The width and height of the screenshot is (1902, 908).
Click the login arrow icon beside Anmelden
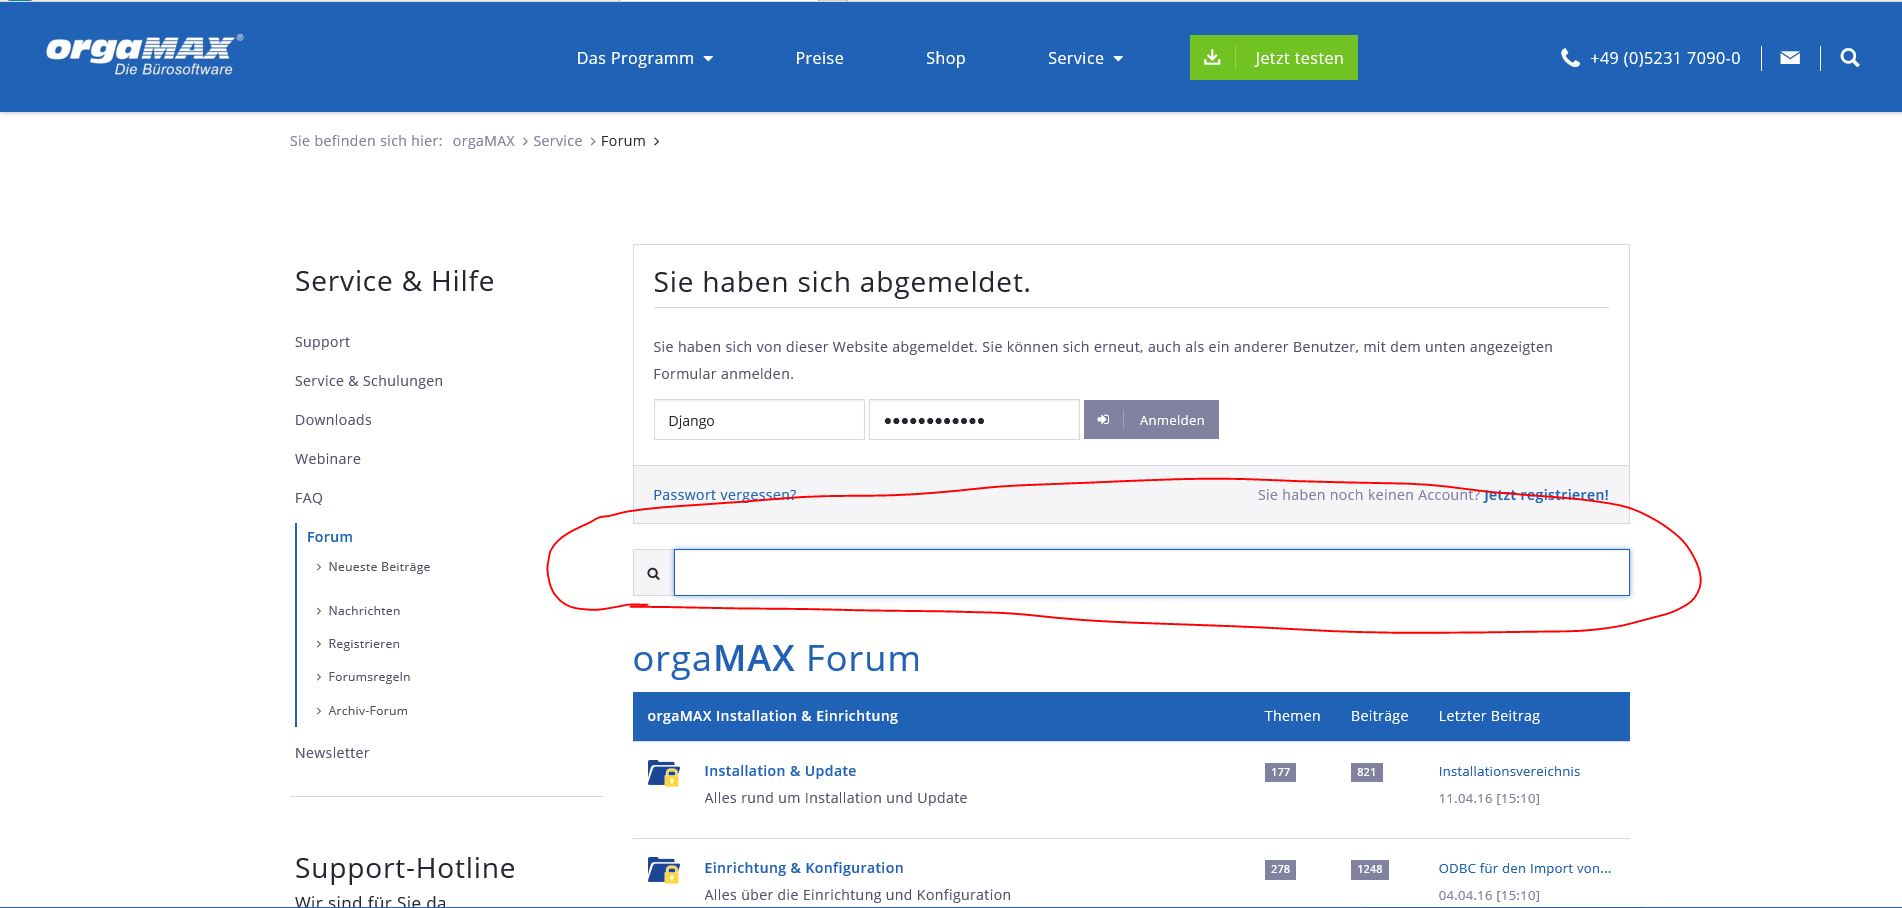[1103, 420]
